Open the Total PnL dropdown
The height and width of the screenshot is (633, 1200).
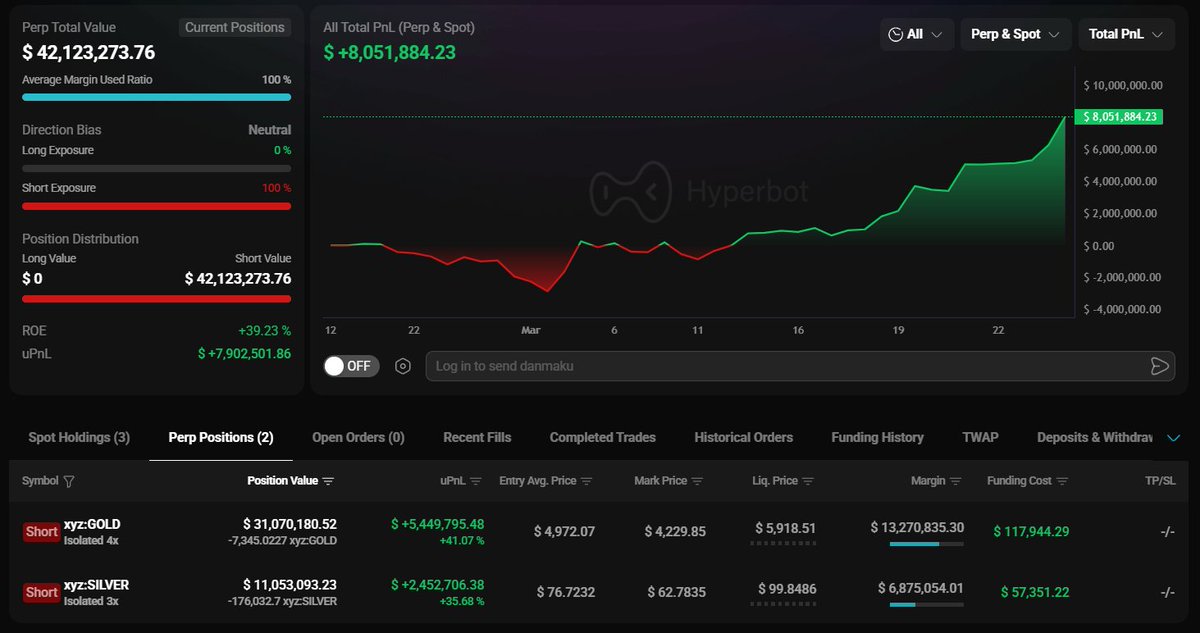pos(1125,34)
